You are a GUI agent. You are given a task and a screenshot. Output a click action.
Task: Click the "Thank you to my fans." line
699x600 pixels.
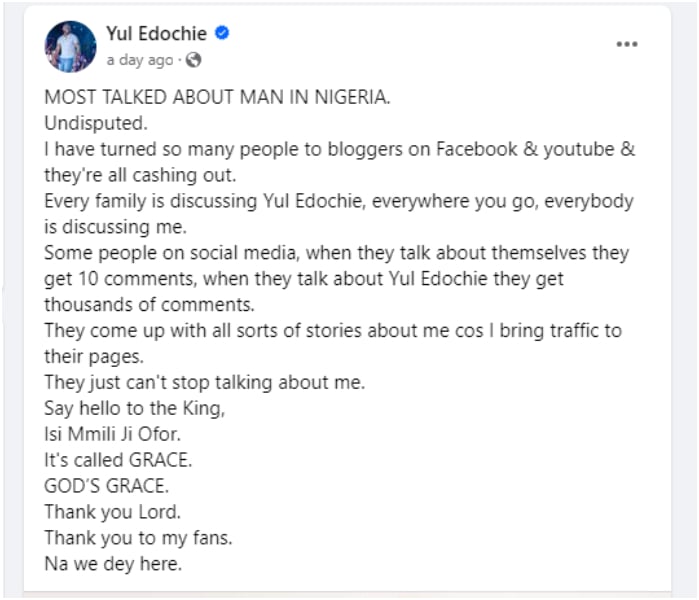click(x=123, y=537)
